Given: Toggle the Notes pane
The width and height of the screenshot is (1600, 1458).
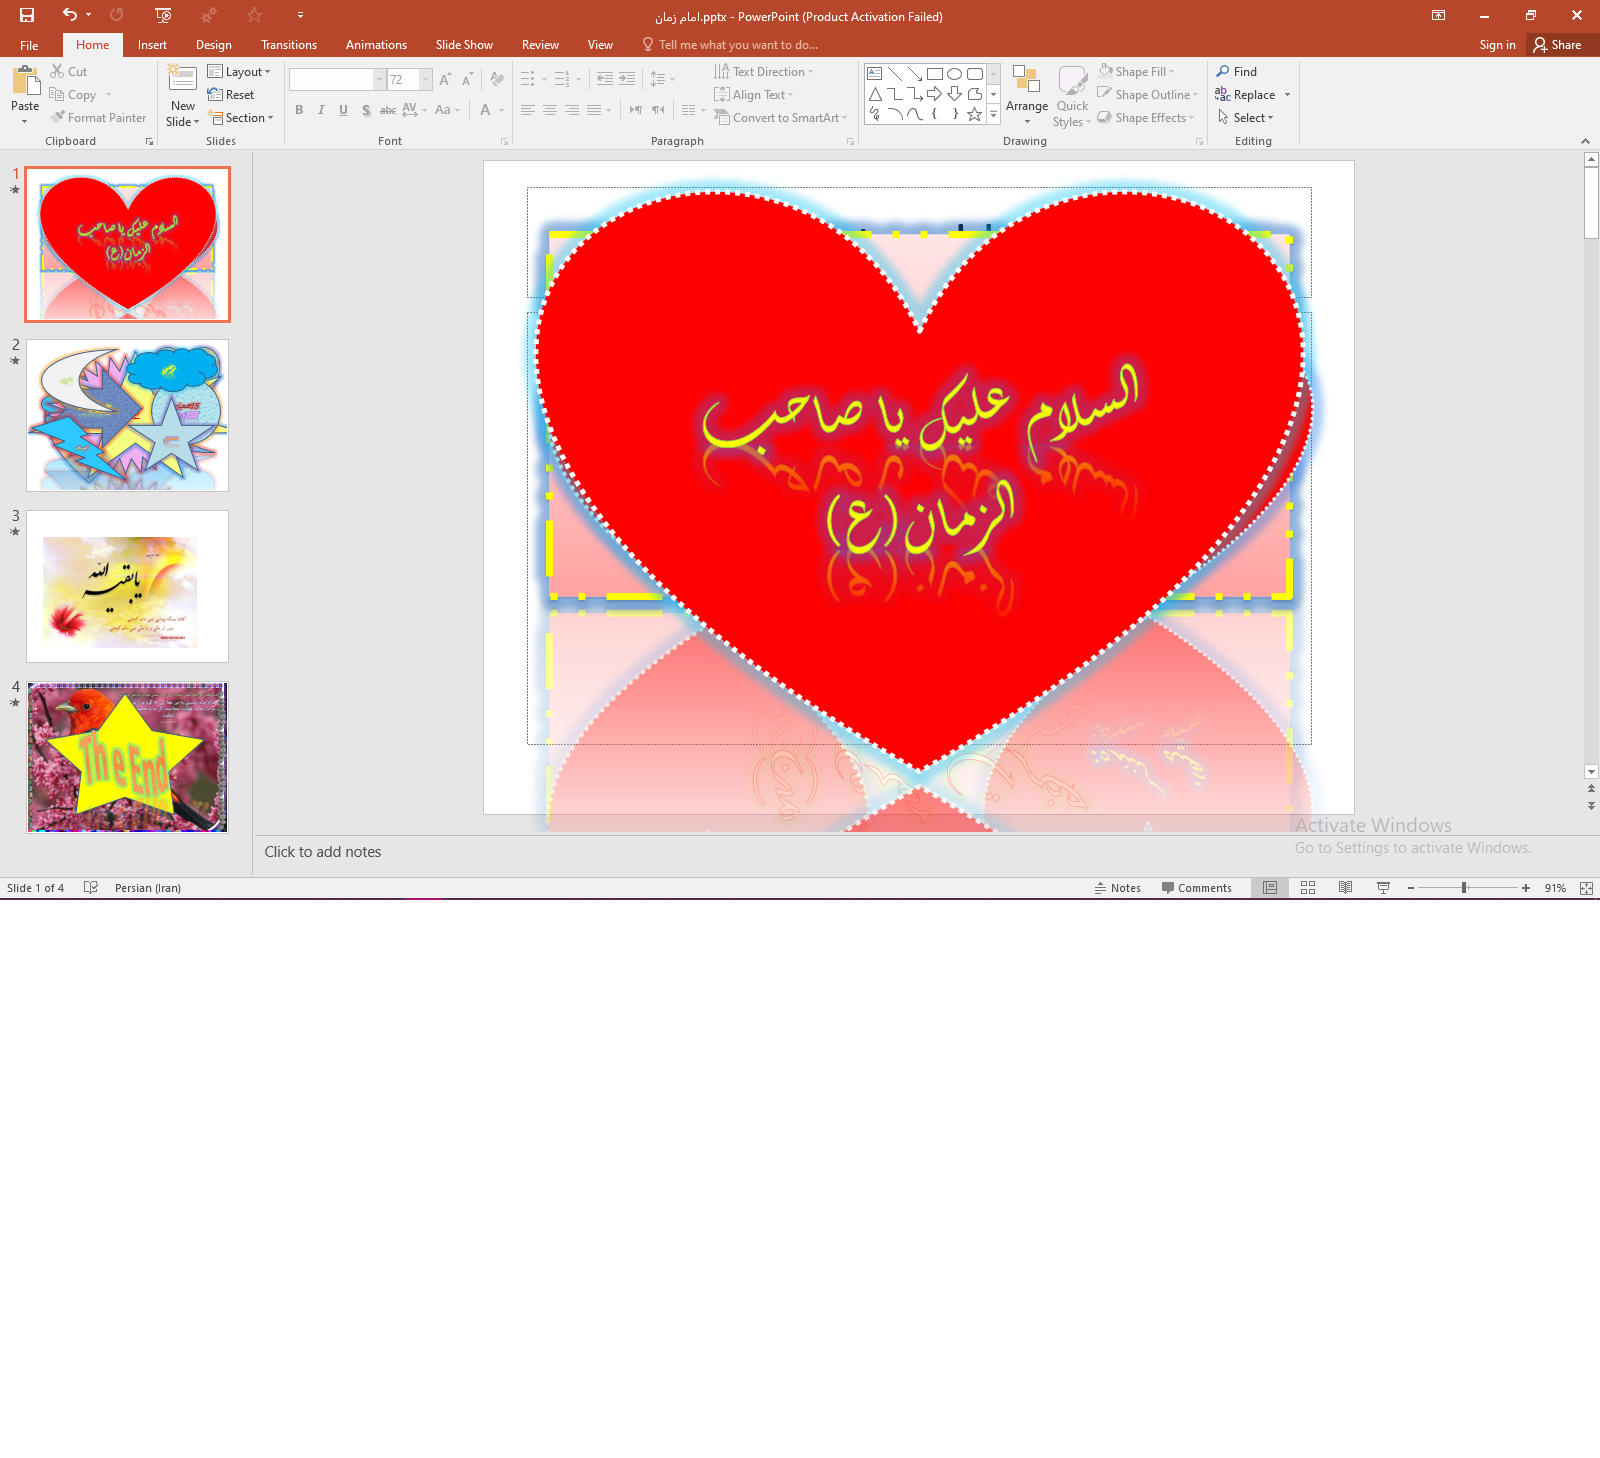Looking at the screenshot, I should pos(1117,888).
